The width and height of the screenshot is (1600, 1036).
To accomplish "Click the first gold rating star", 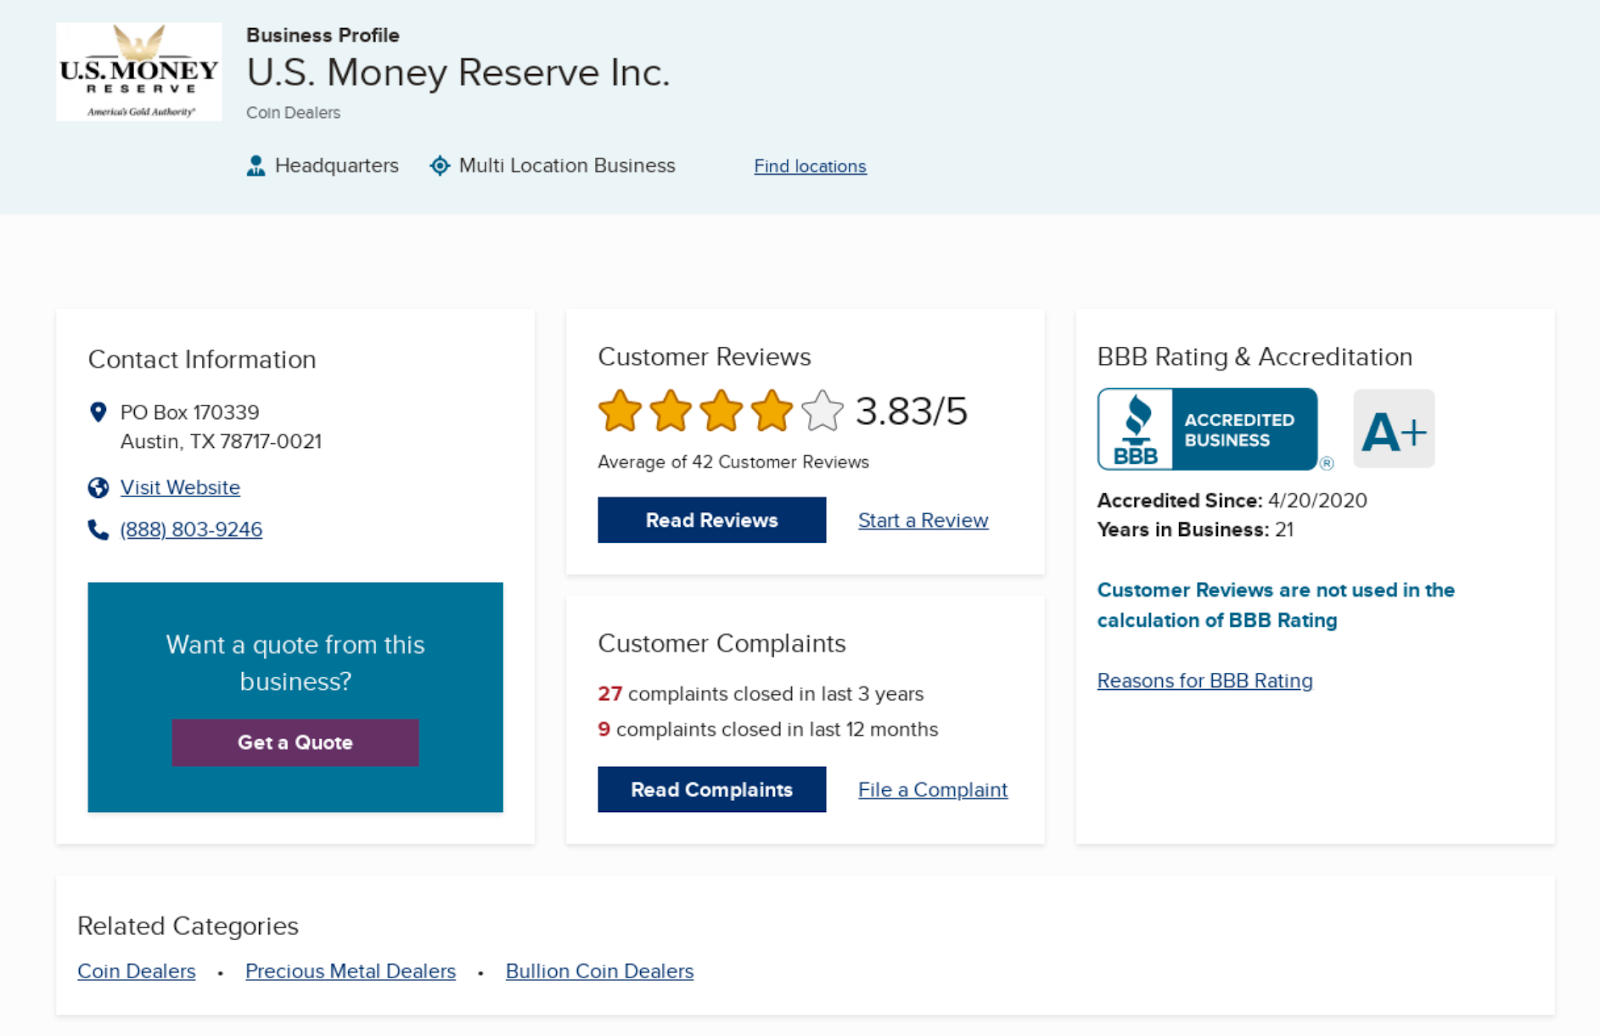I will pos(620,411).
